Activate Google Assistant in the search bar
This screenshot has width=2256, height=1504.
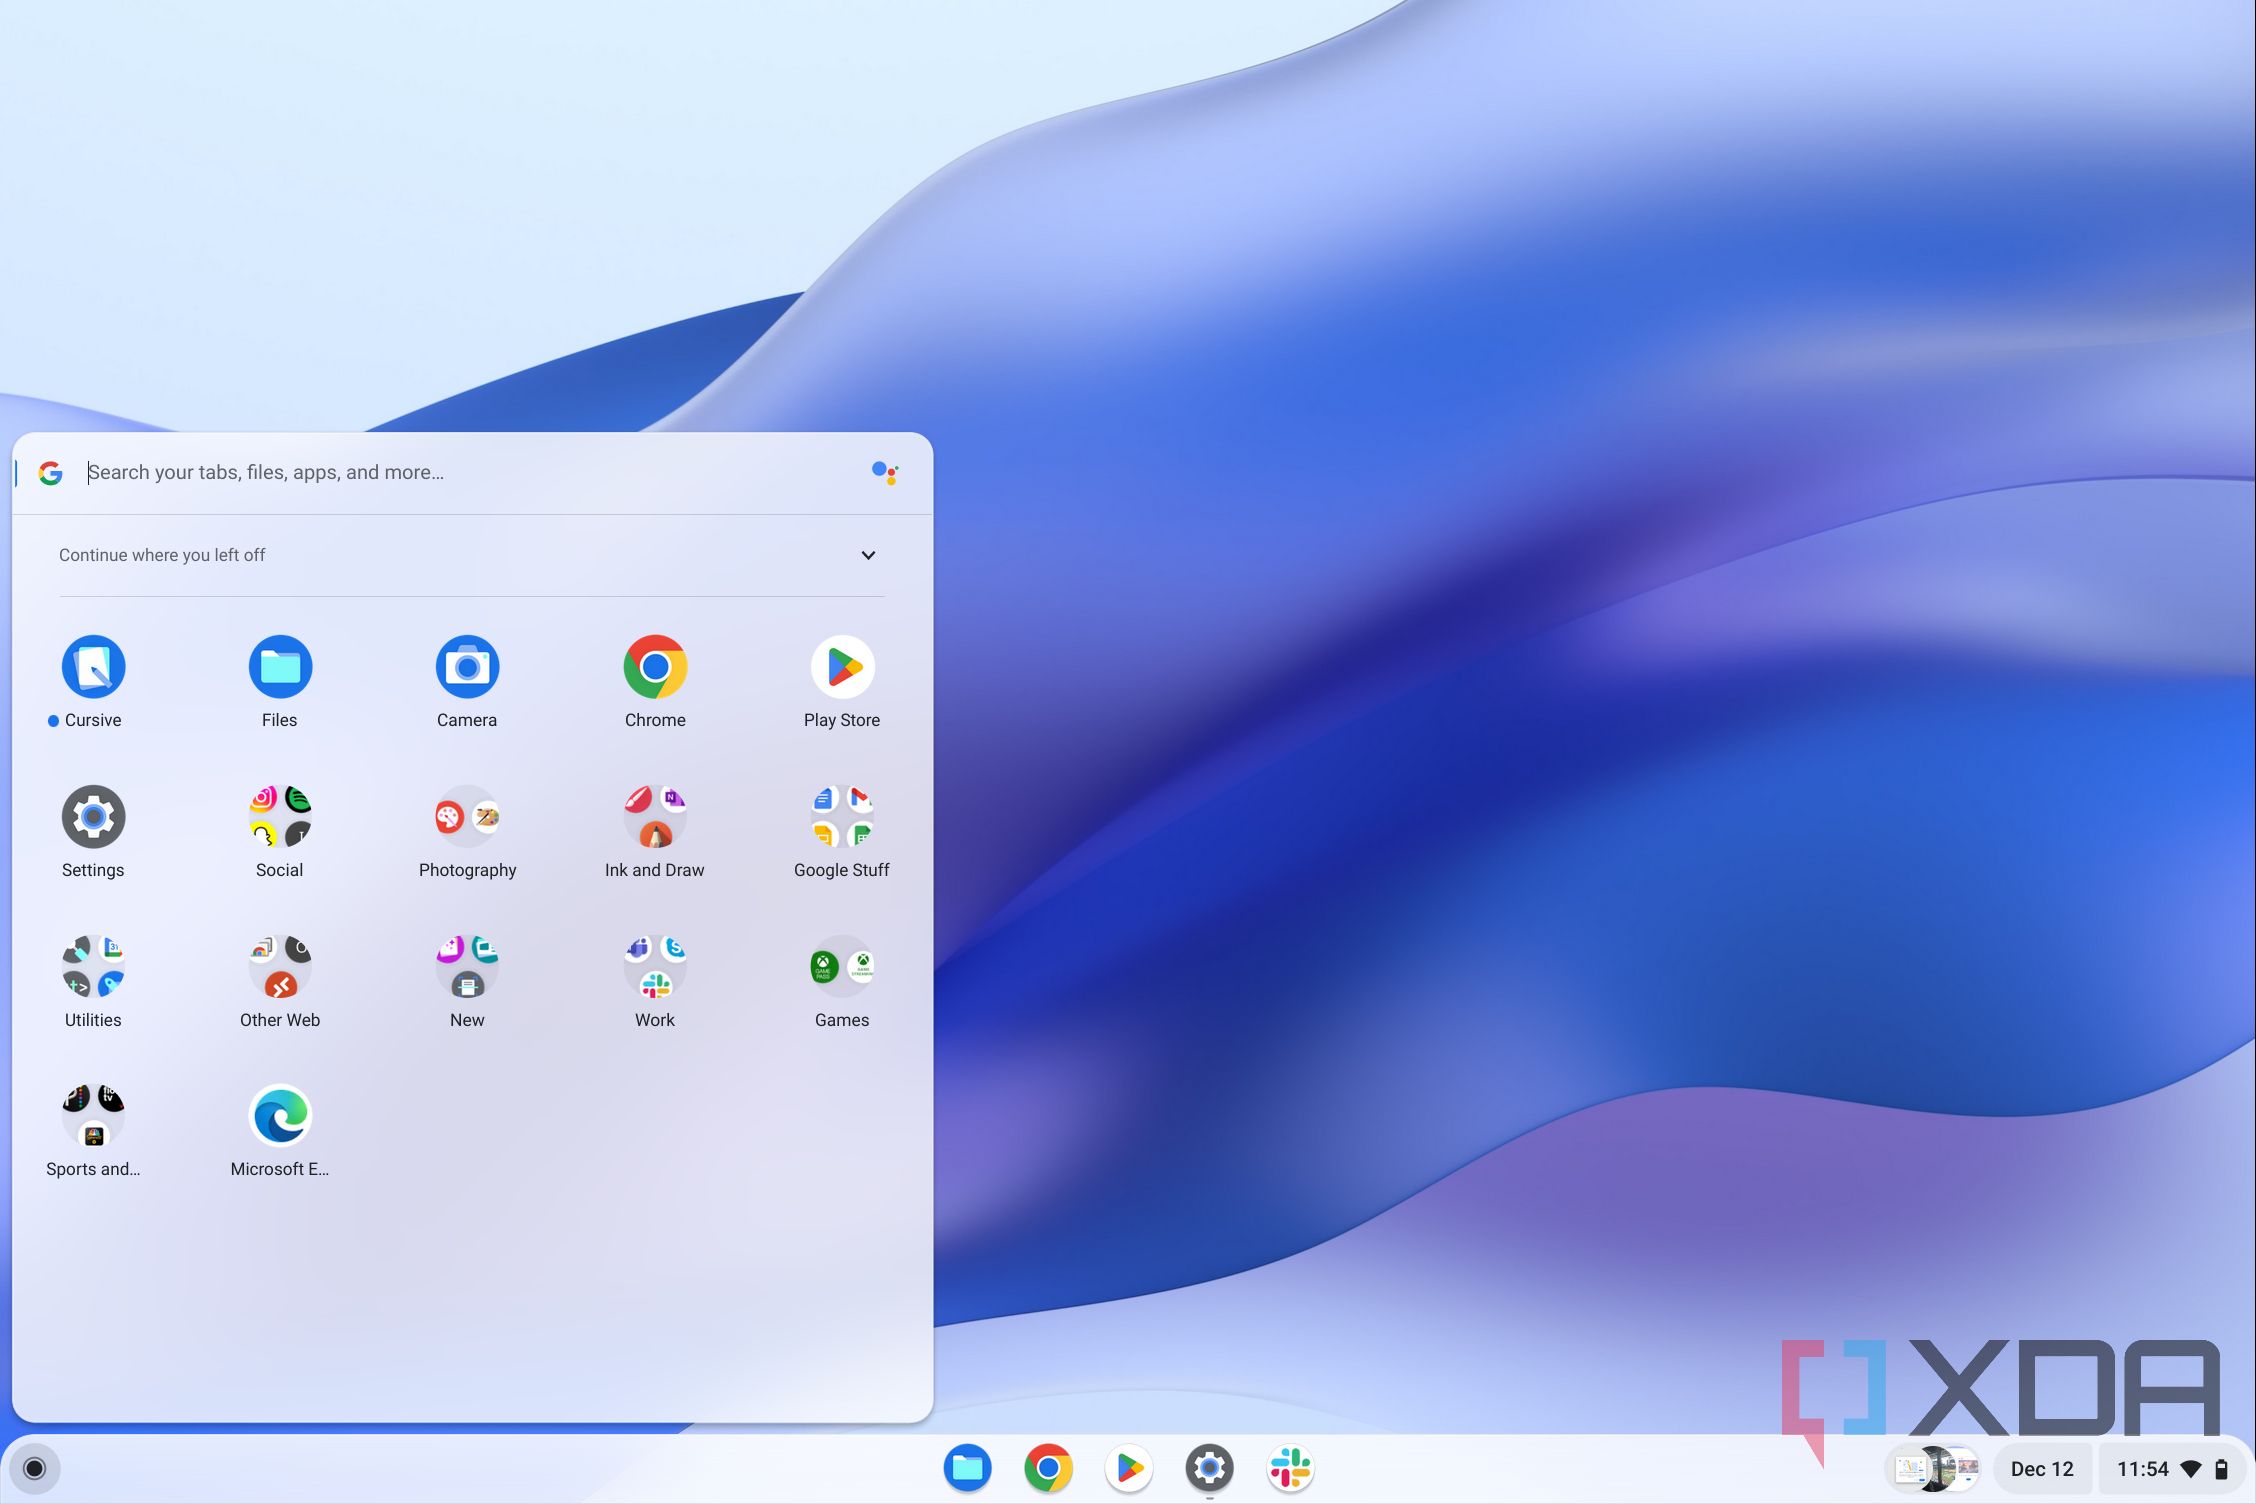click(886, 472)
